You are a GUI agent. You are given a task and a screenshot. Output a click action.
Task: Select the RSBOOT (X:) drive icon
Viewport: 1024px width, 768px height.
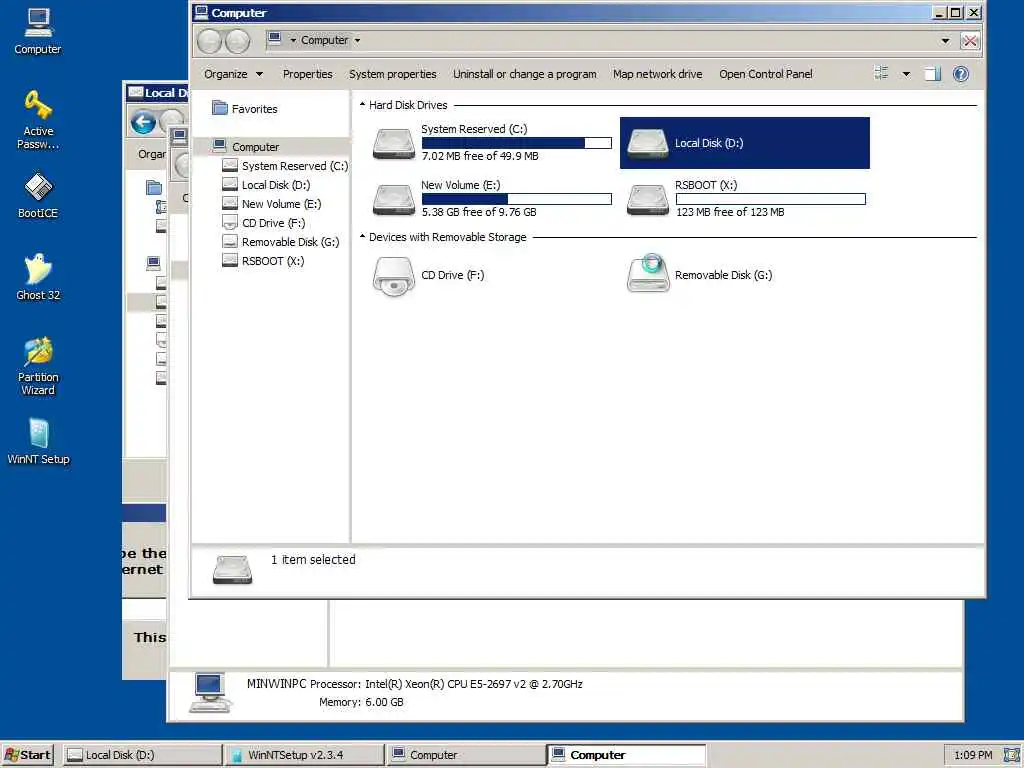point(648,199)
